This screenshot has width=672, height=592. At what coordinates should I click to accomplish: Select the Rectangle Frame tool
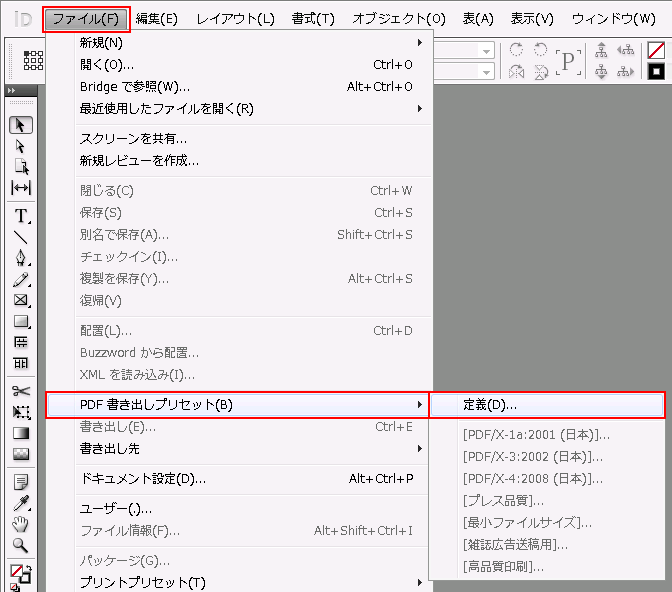click(21, 300)
